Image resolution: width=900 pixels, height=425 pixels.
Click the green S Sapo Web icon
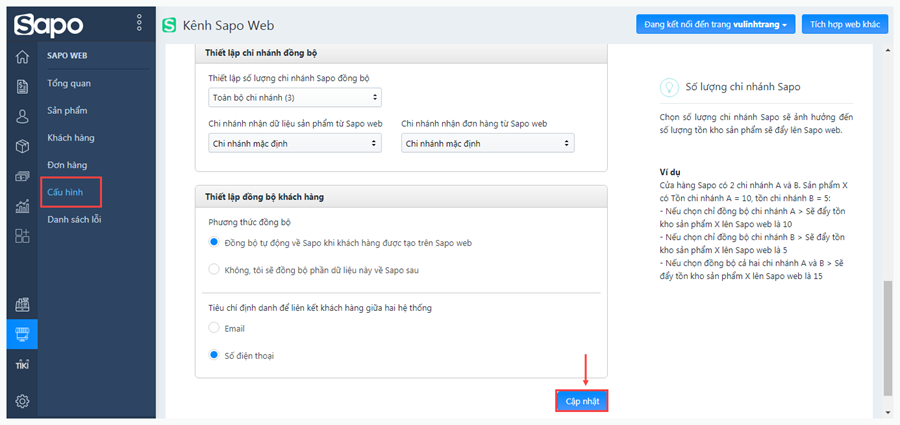point(169,25)
